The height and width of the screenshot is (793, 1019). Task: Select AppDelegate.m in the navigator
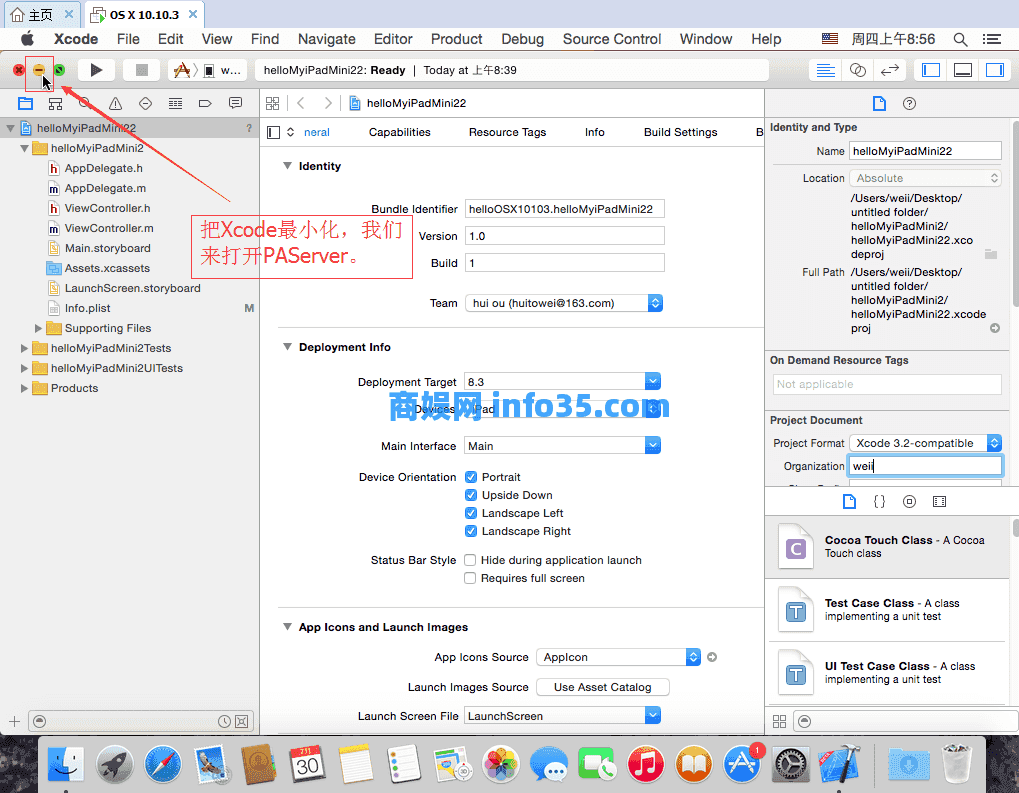tap(105, 188)
